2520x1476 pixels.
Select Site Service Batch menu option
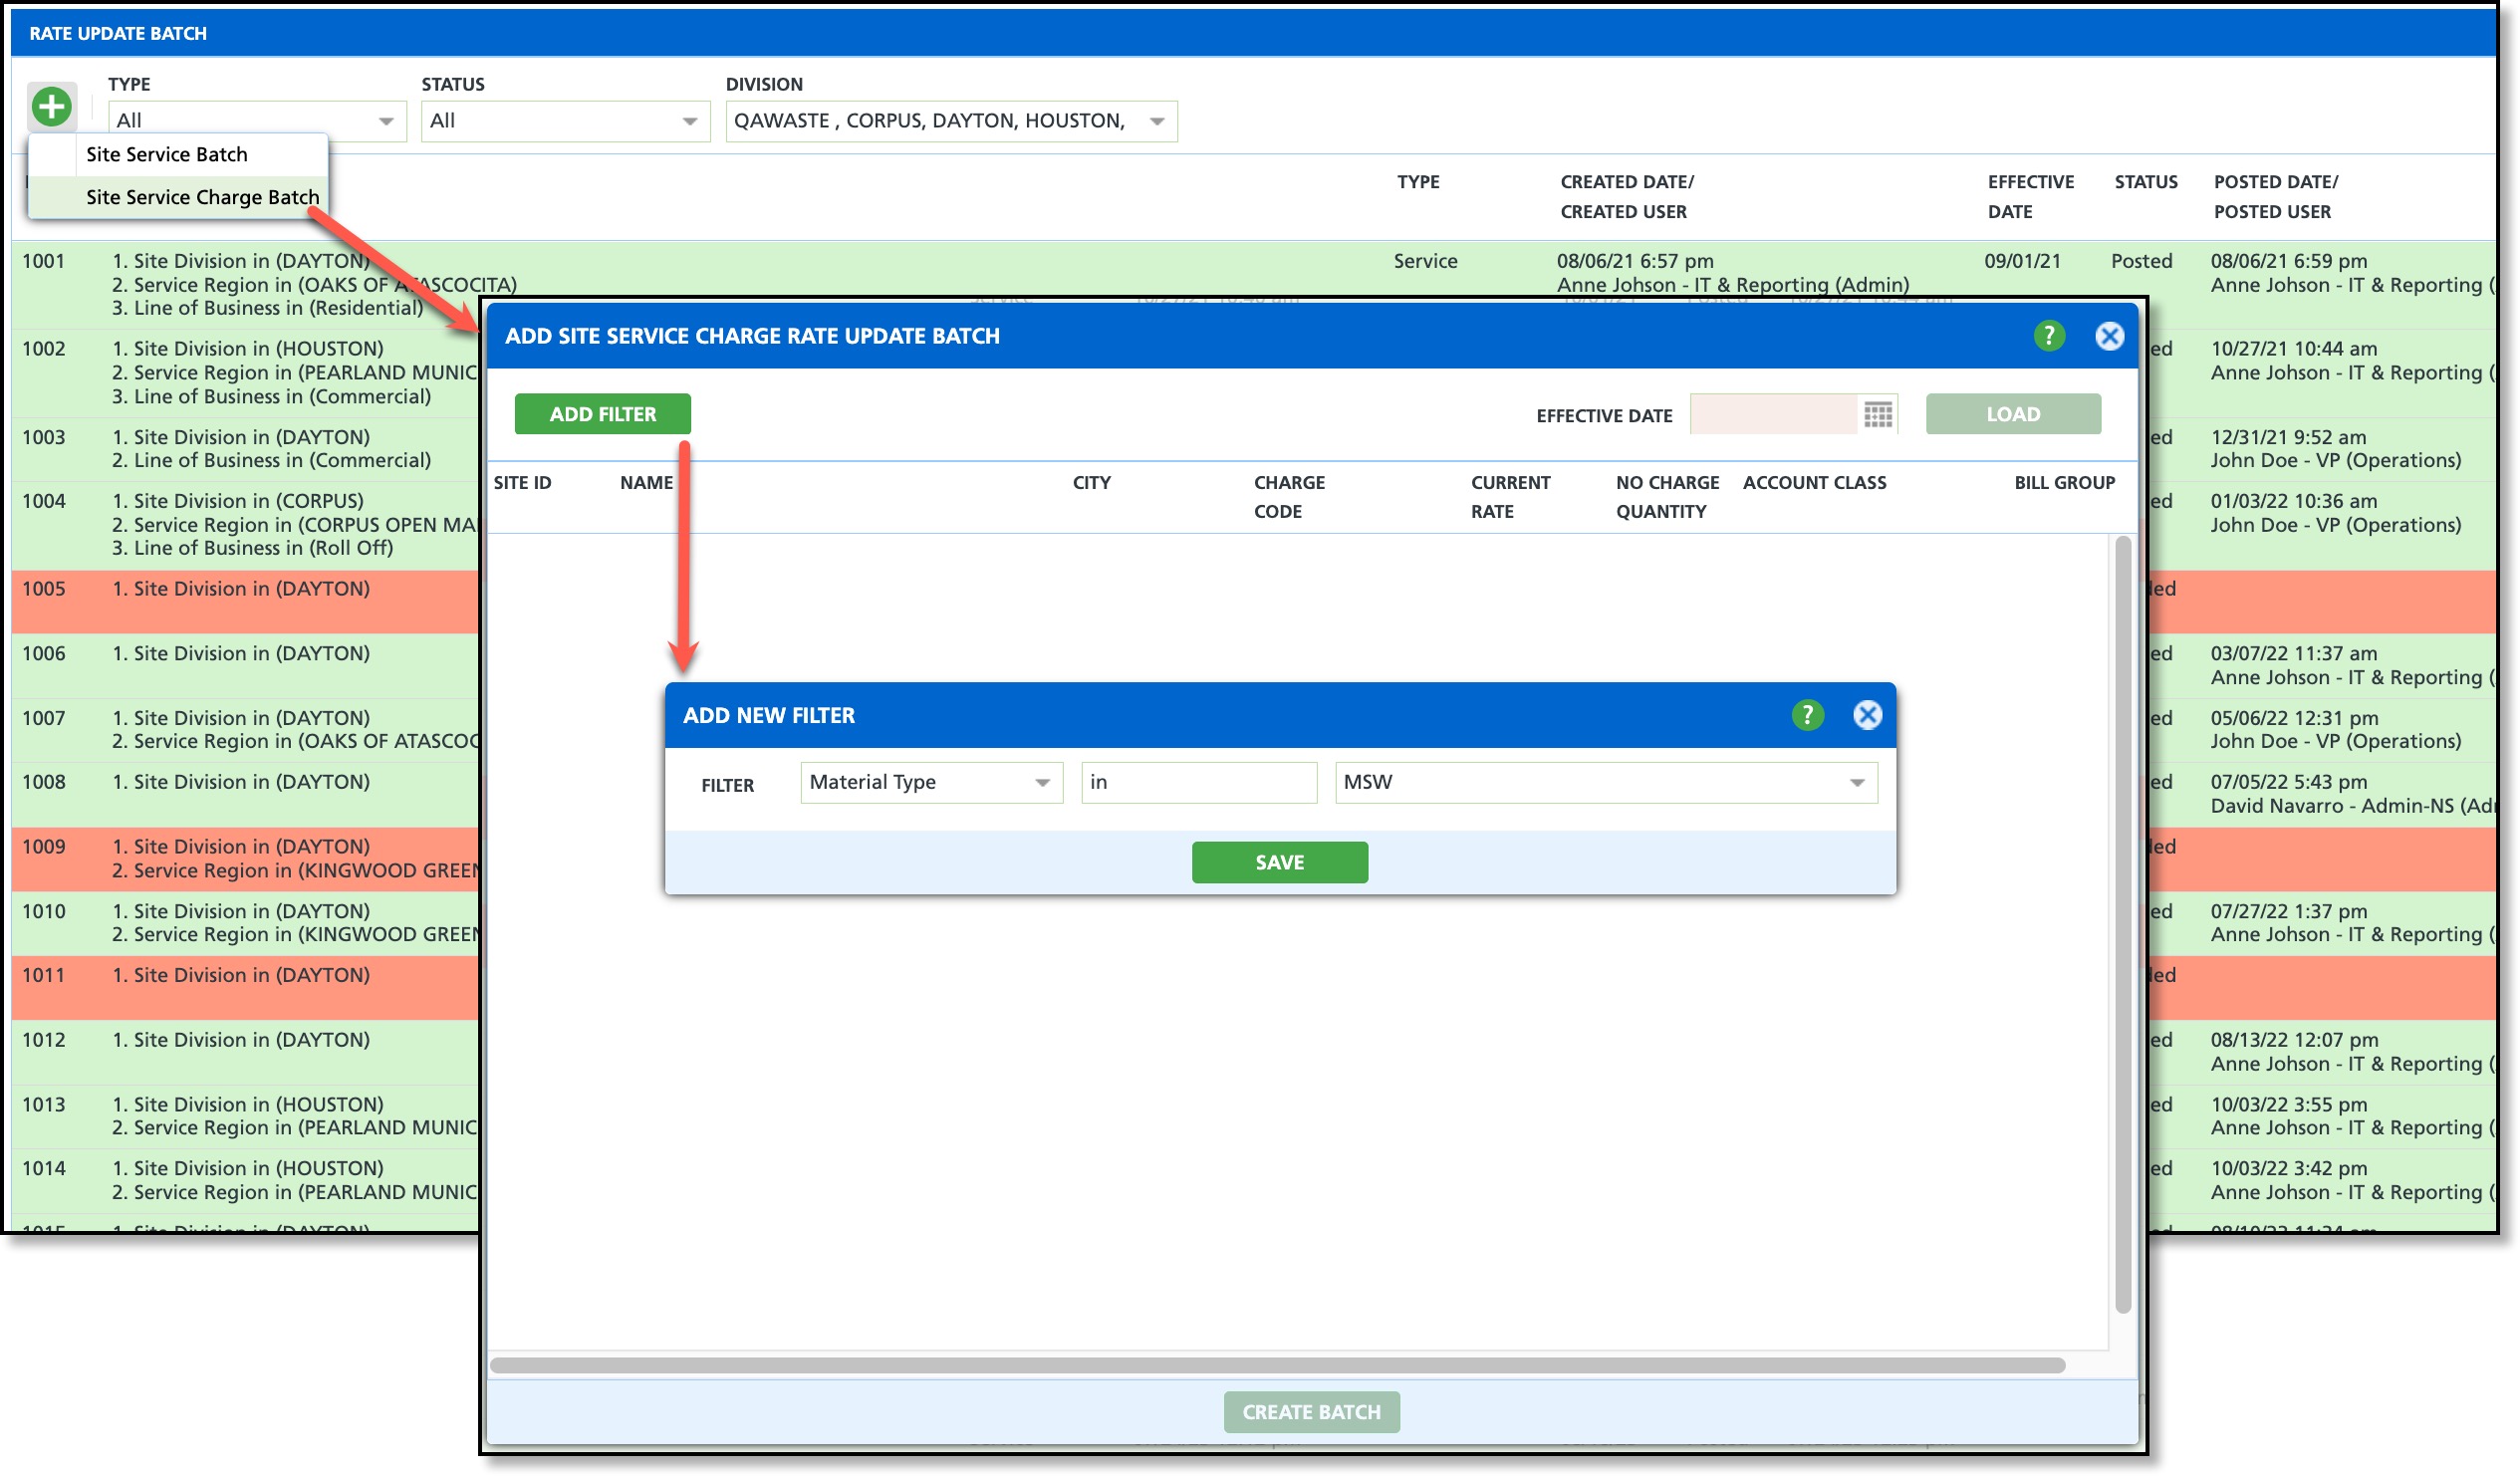pos(167,154)
